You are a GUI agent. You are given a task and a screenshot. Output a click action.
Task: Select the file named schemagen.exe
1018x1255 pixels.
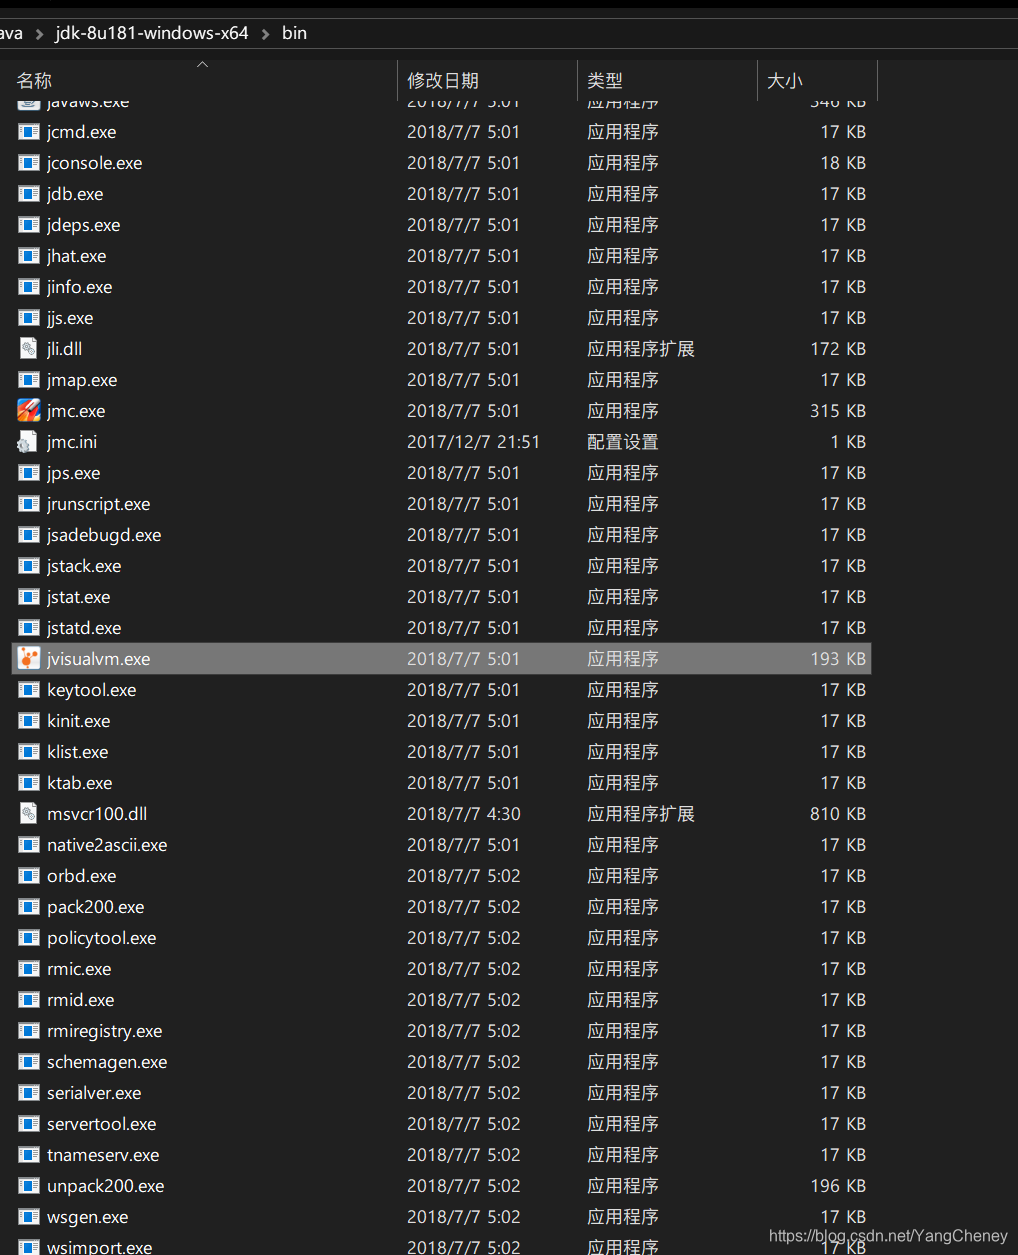(x=107, y=1061)
